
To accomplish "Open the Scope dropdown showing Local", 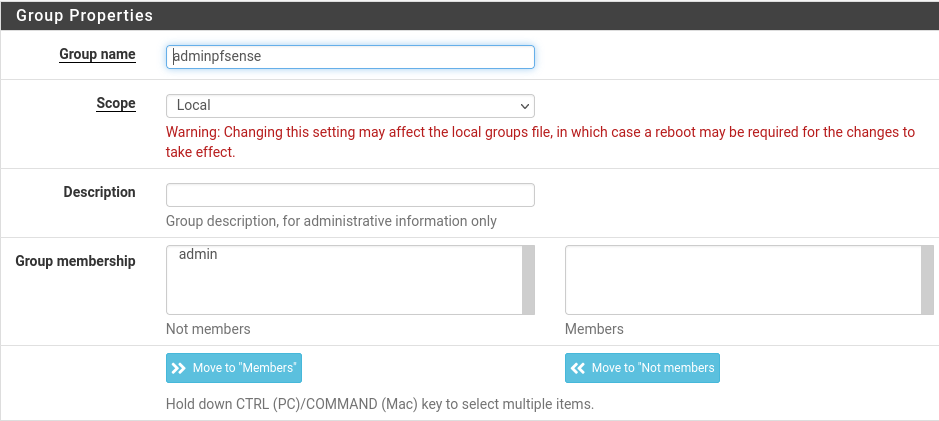I will point(350,106).
